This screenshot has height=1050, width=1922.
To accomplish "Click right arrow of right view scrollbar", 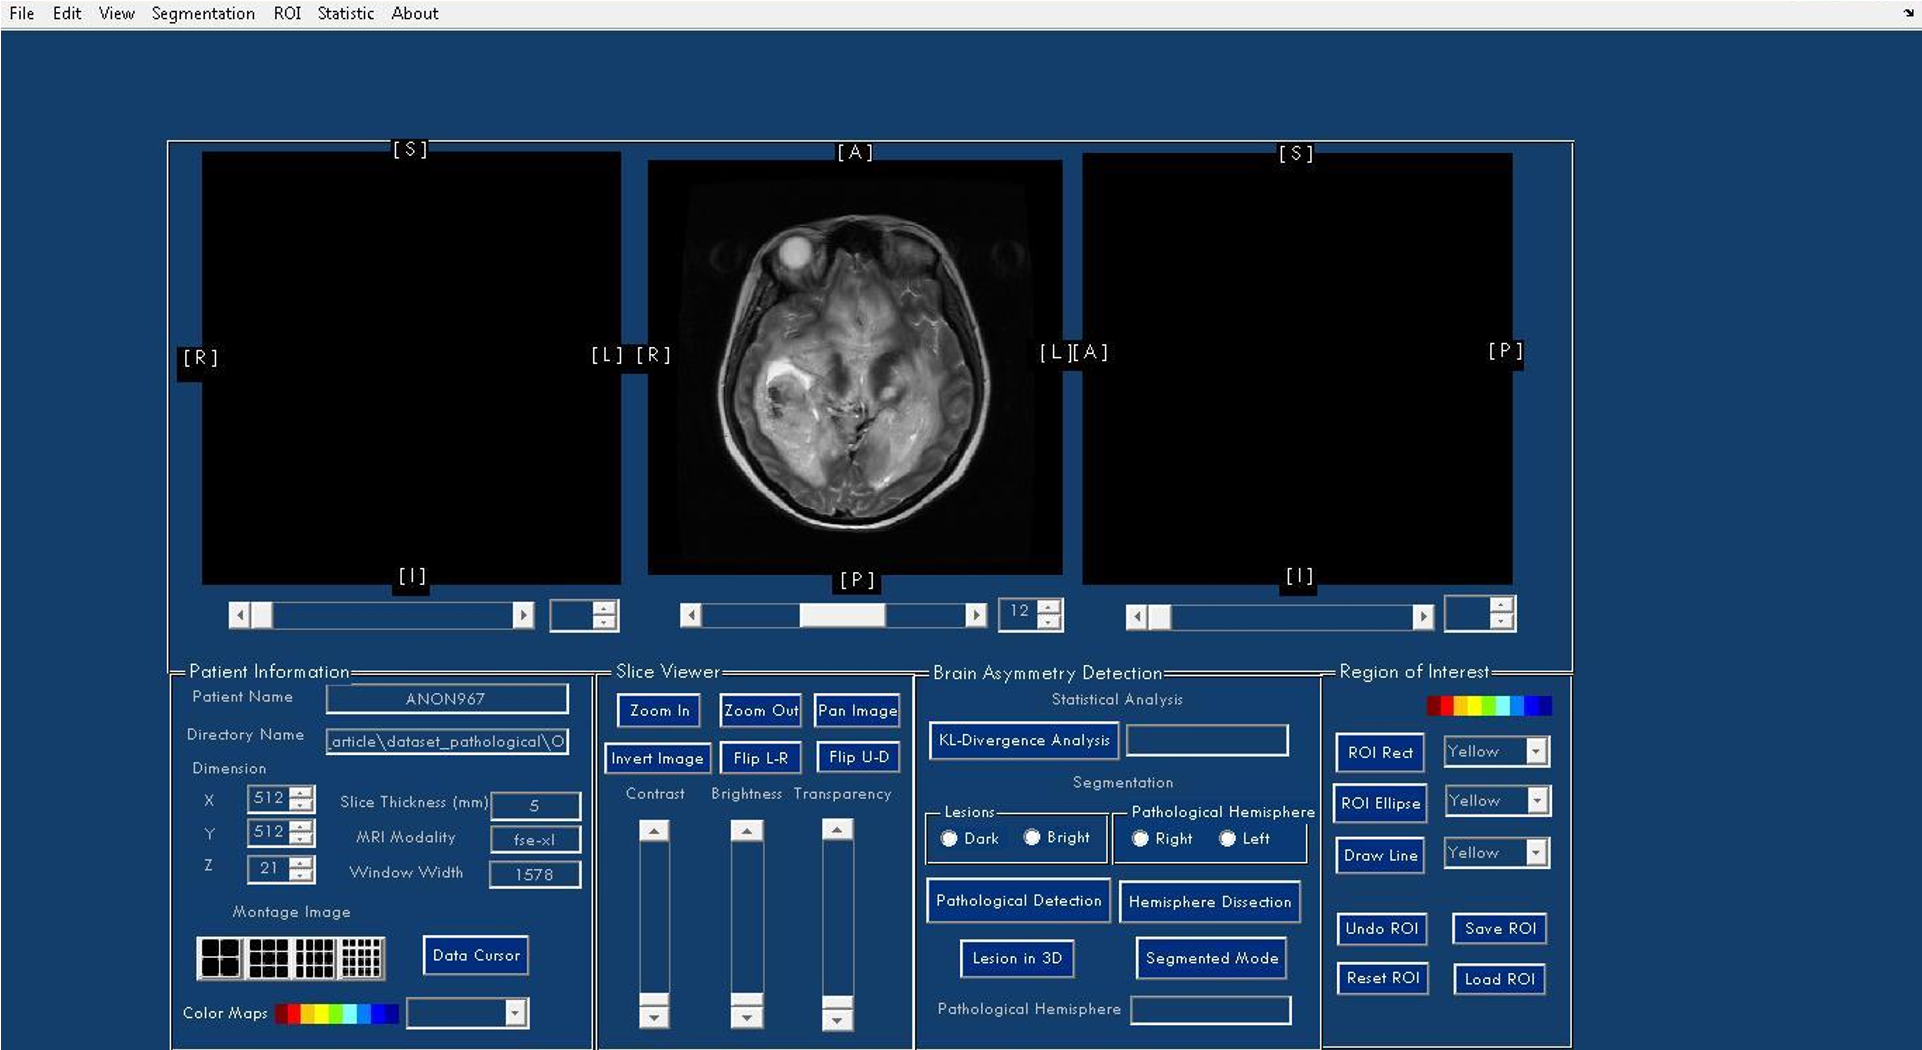I will tap(1423, 617).
